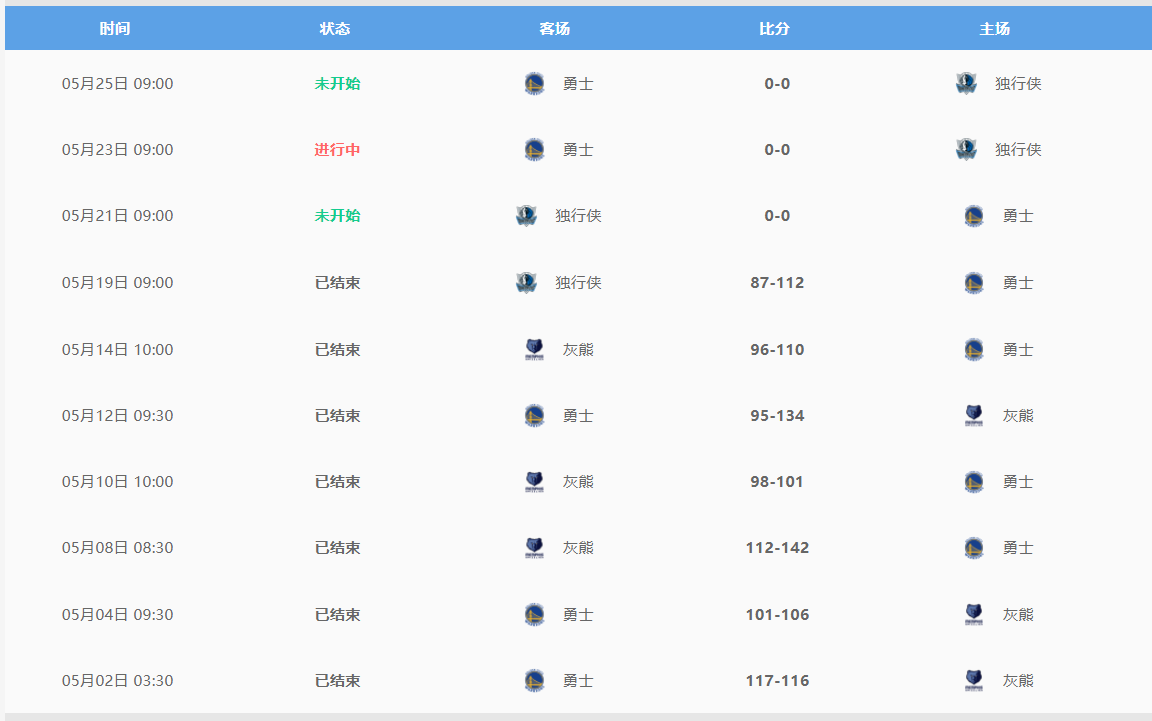Click home team 勇士 on 05月10日
The image size is (1152, 721).
coord(1018,482)
